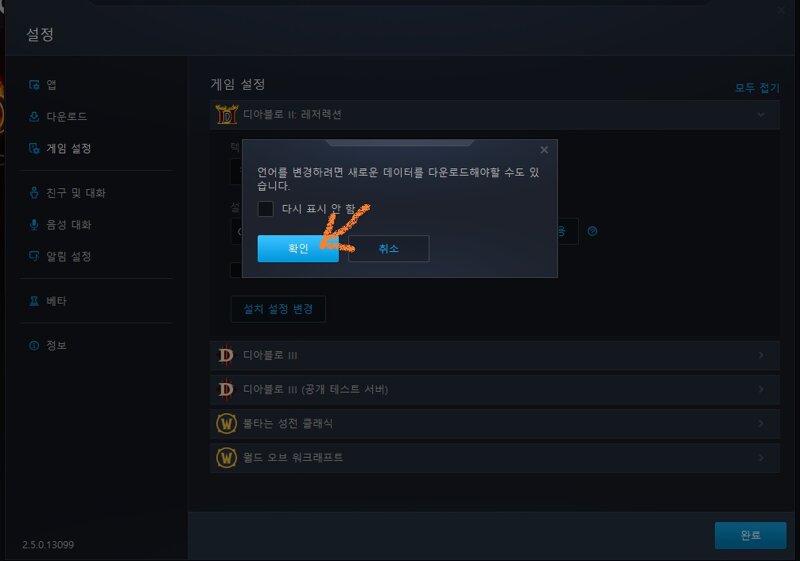800x561 pixels.
Task: Click the 정보 info icon
Action: tap(34, 346)
